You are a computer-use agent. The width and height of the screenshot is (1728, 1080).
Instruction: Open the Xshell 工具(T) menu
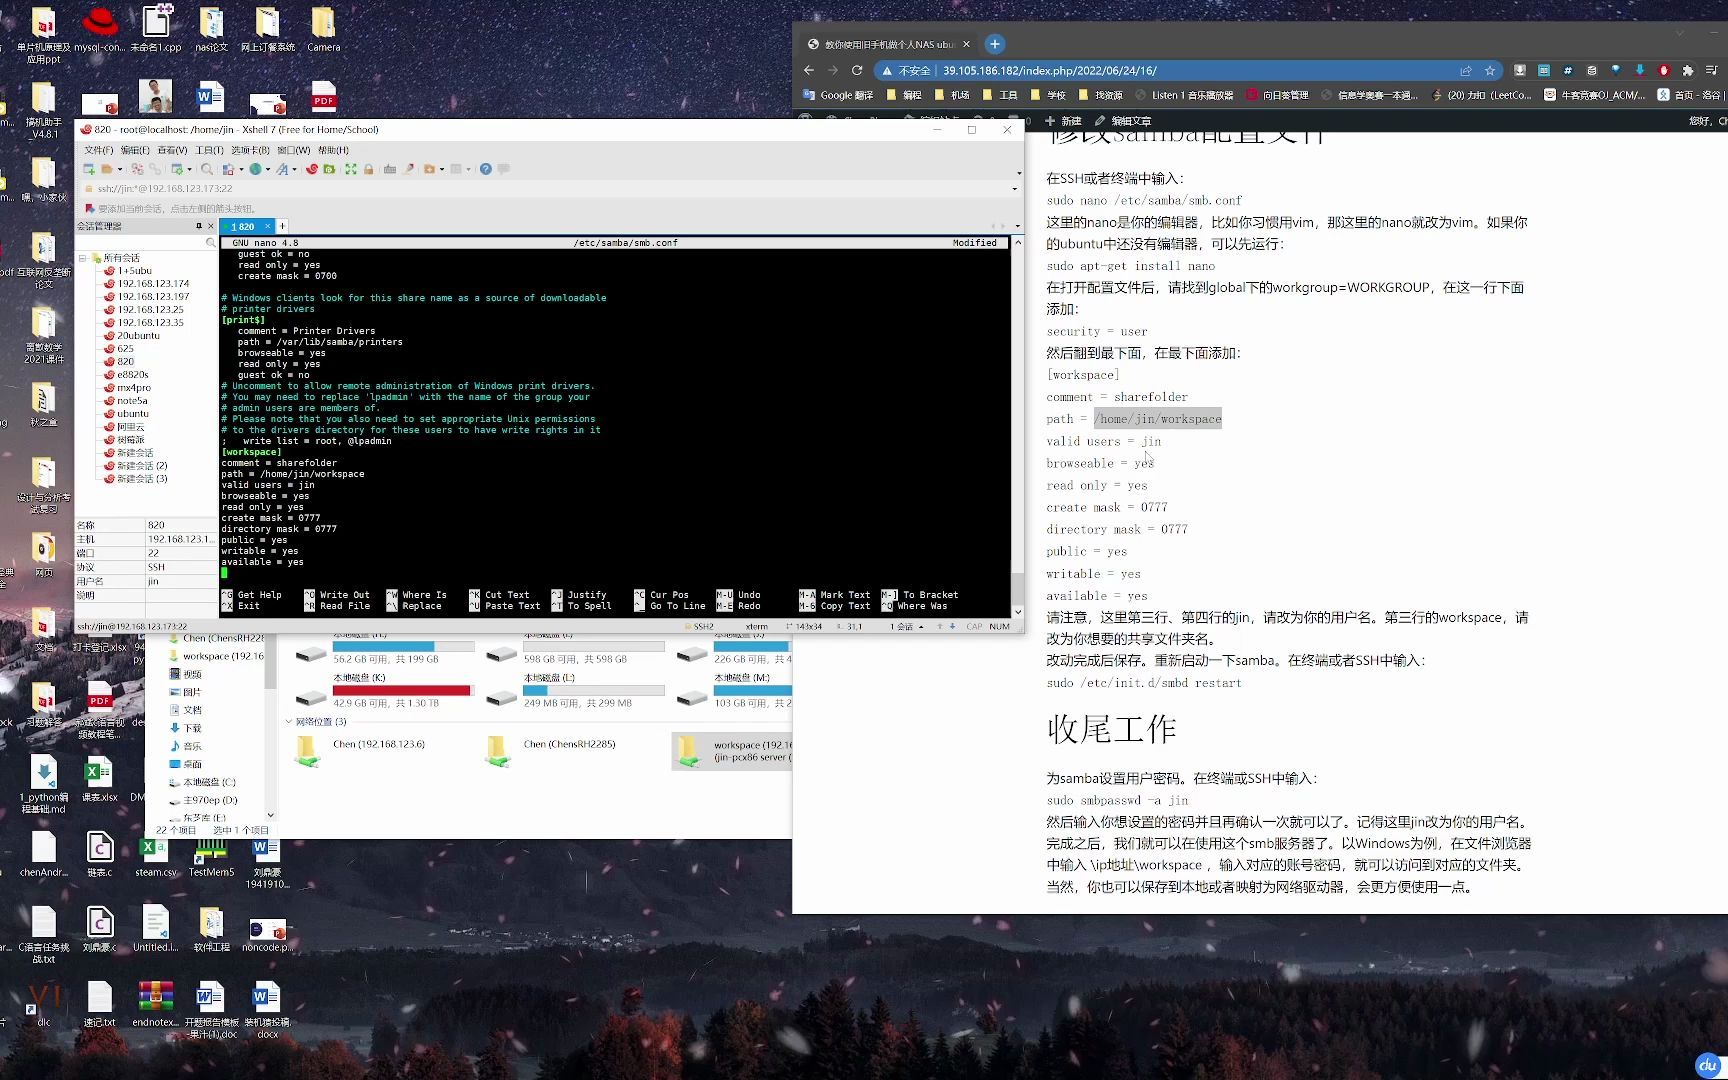tap(209, 150)
